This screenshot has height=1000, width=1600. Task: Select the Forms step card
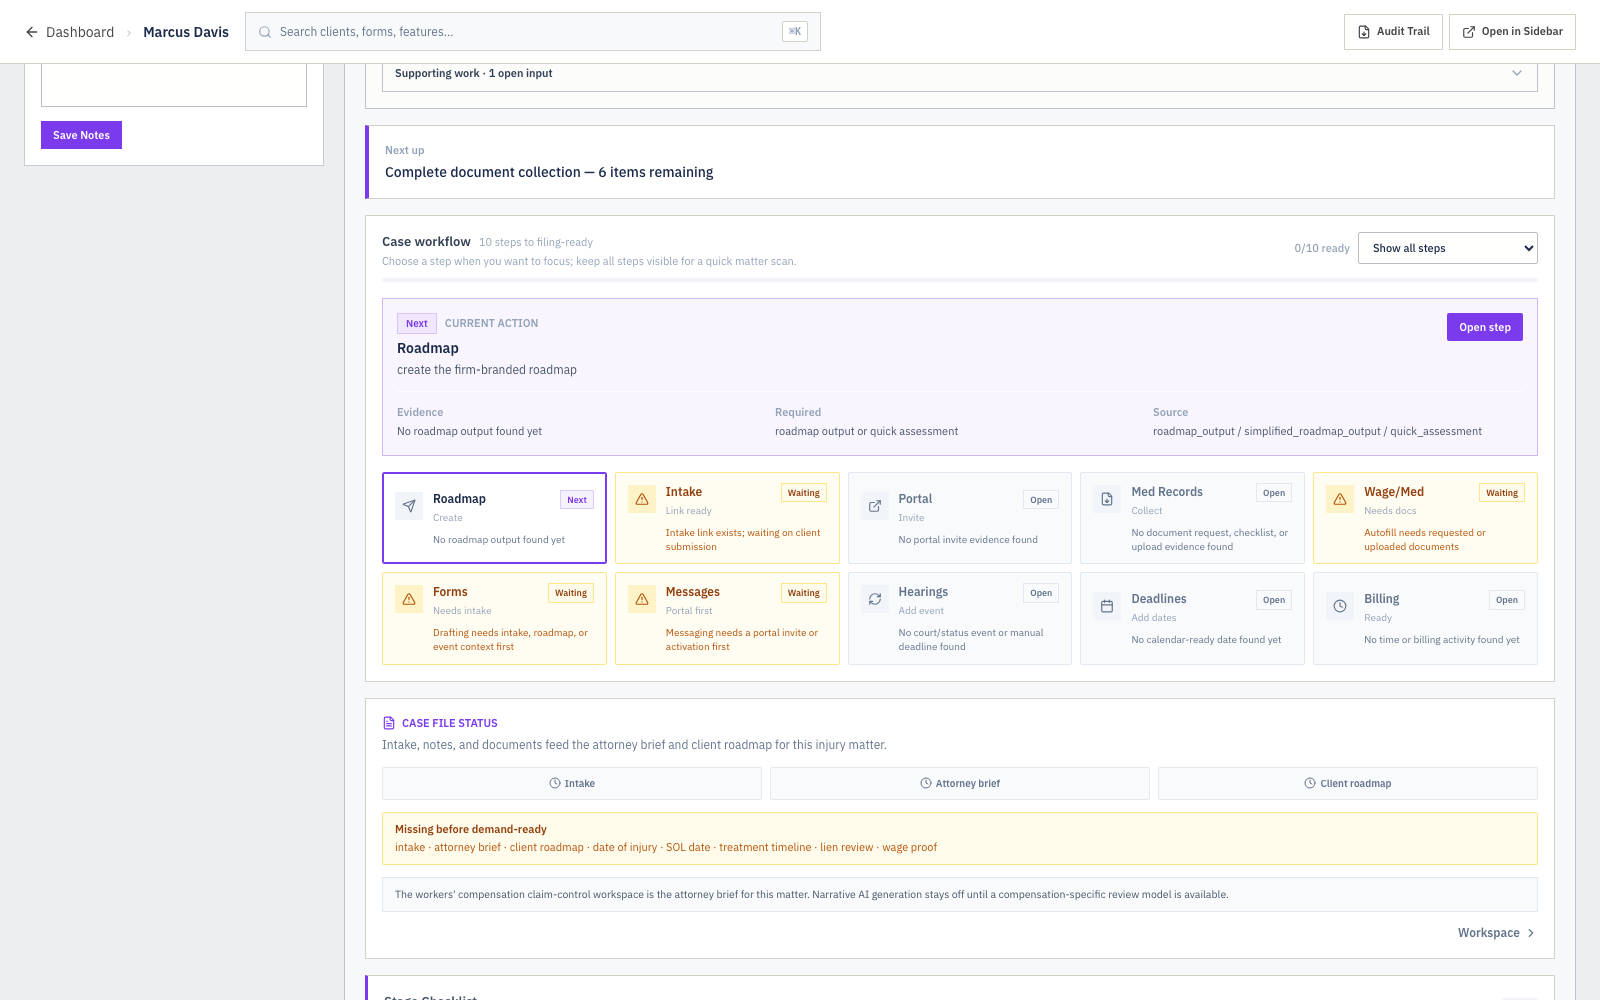(494, 618)
